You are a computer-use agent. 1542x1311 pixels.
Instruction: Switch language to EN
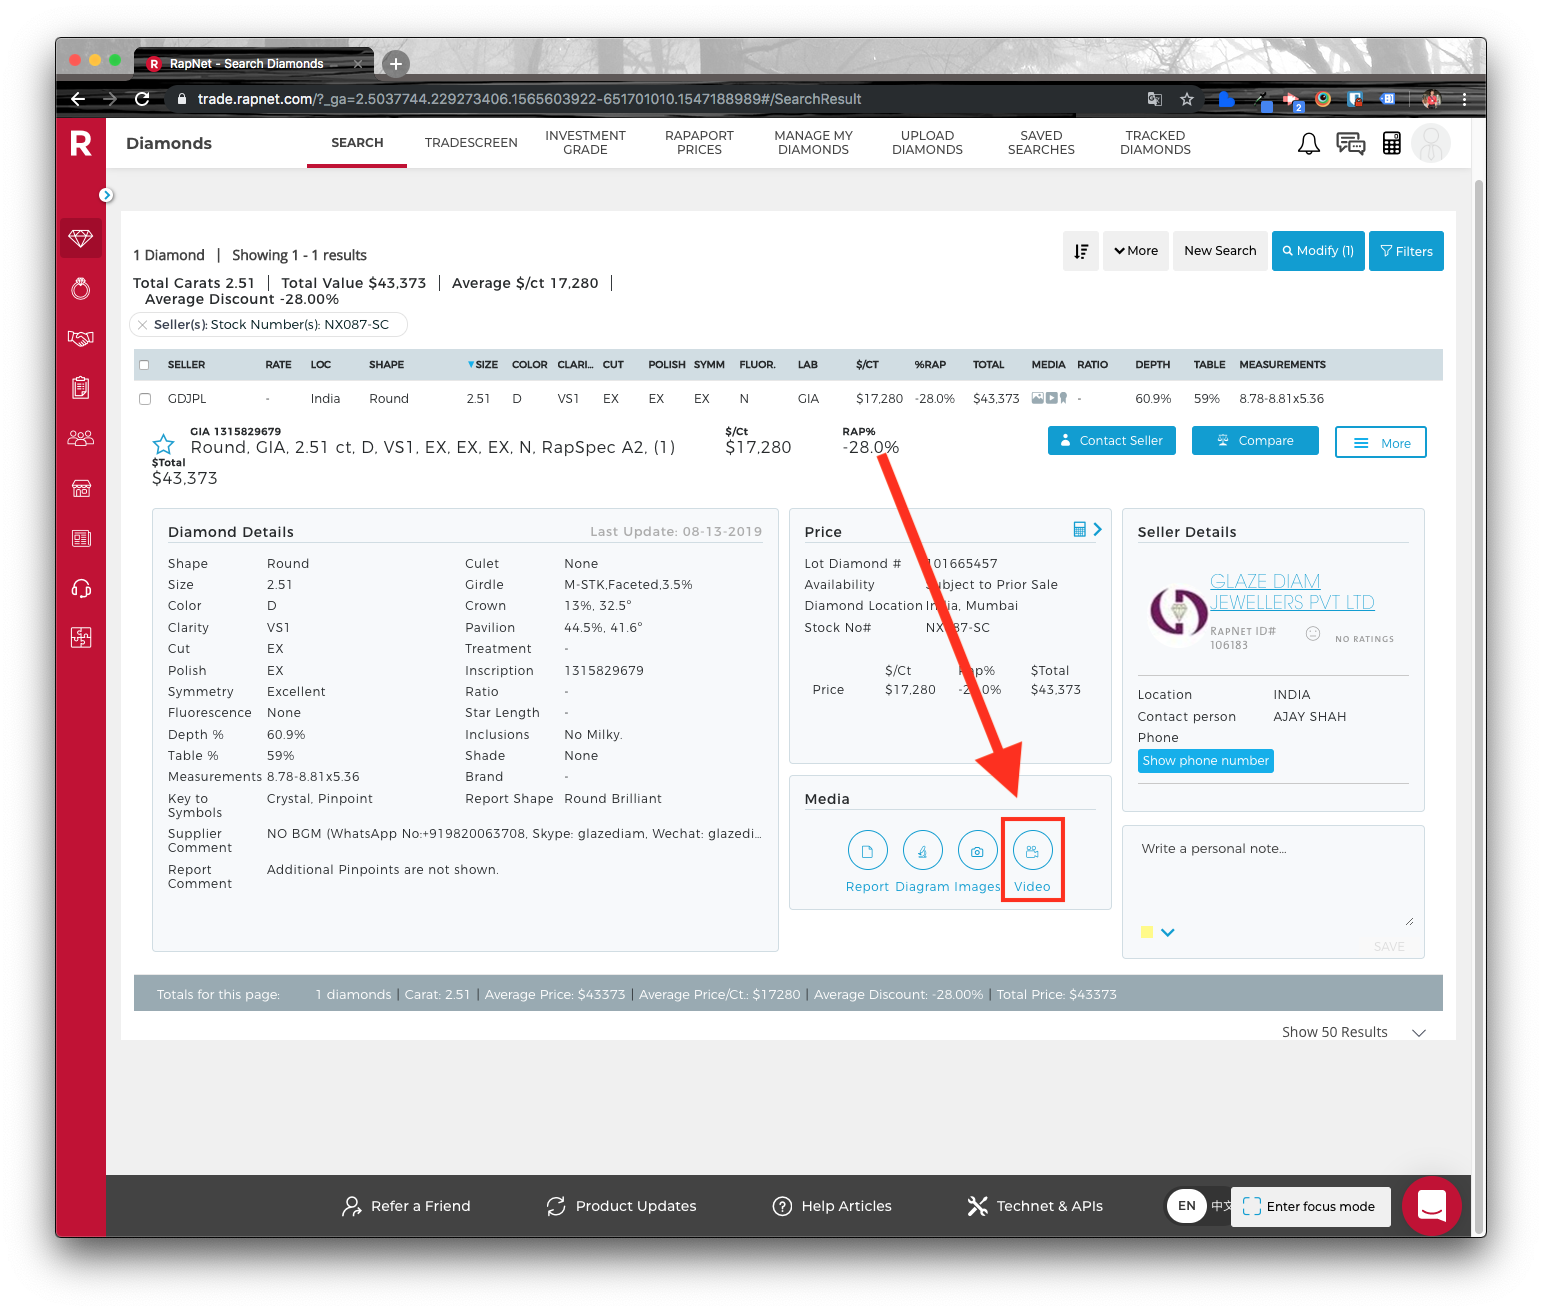1187,1206
